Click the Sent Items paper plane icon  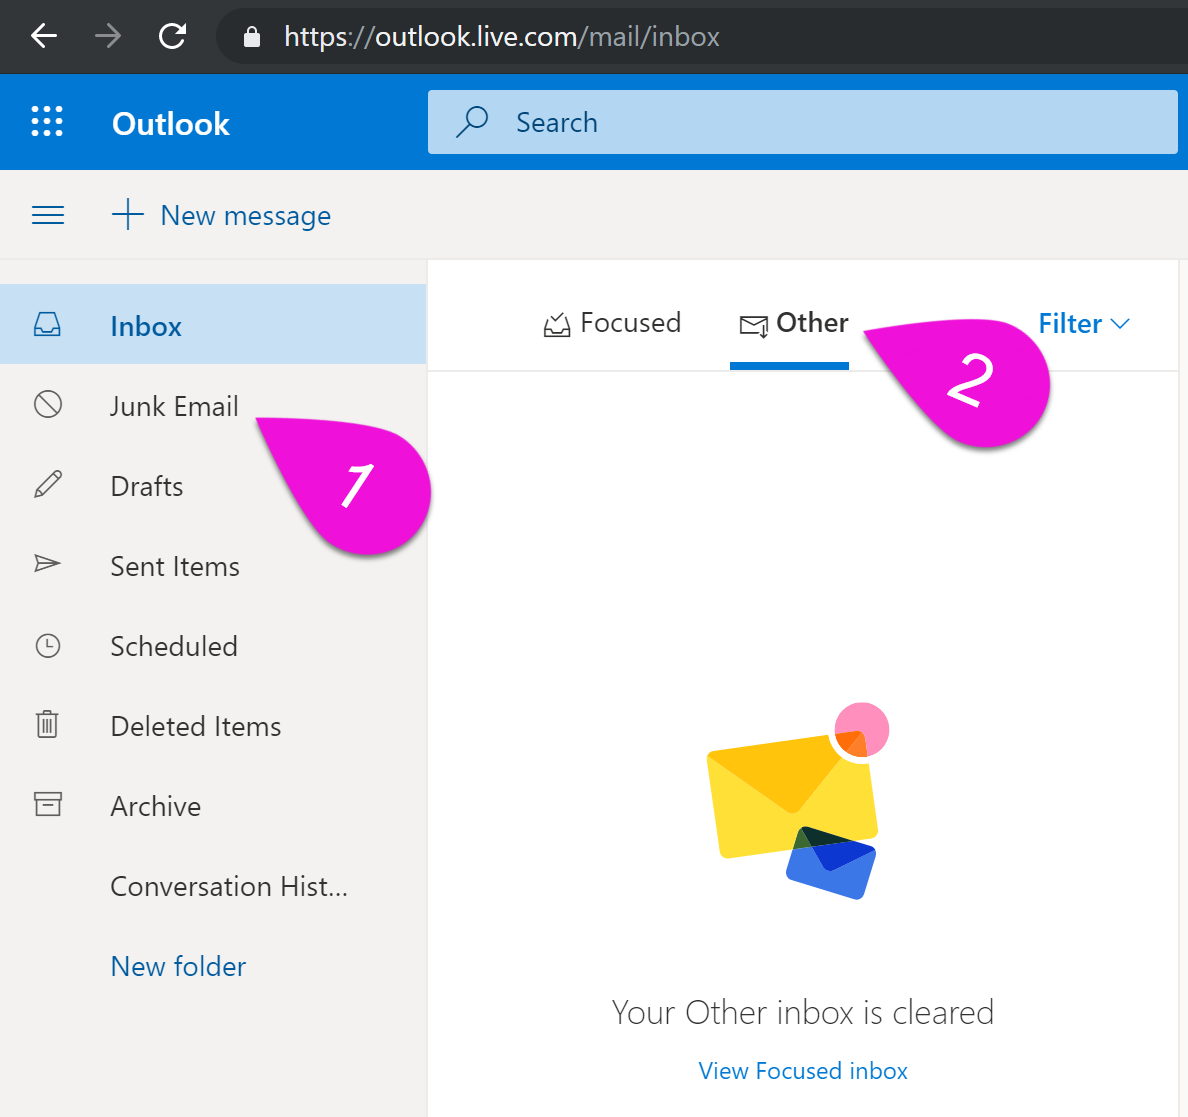pyautogui.click(x=47, y=563)
